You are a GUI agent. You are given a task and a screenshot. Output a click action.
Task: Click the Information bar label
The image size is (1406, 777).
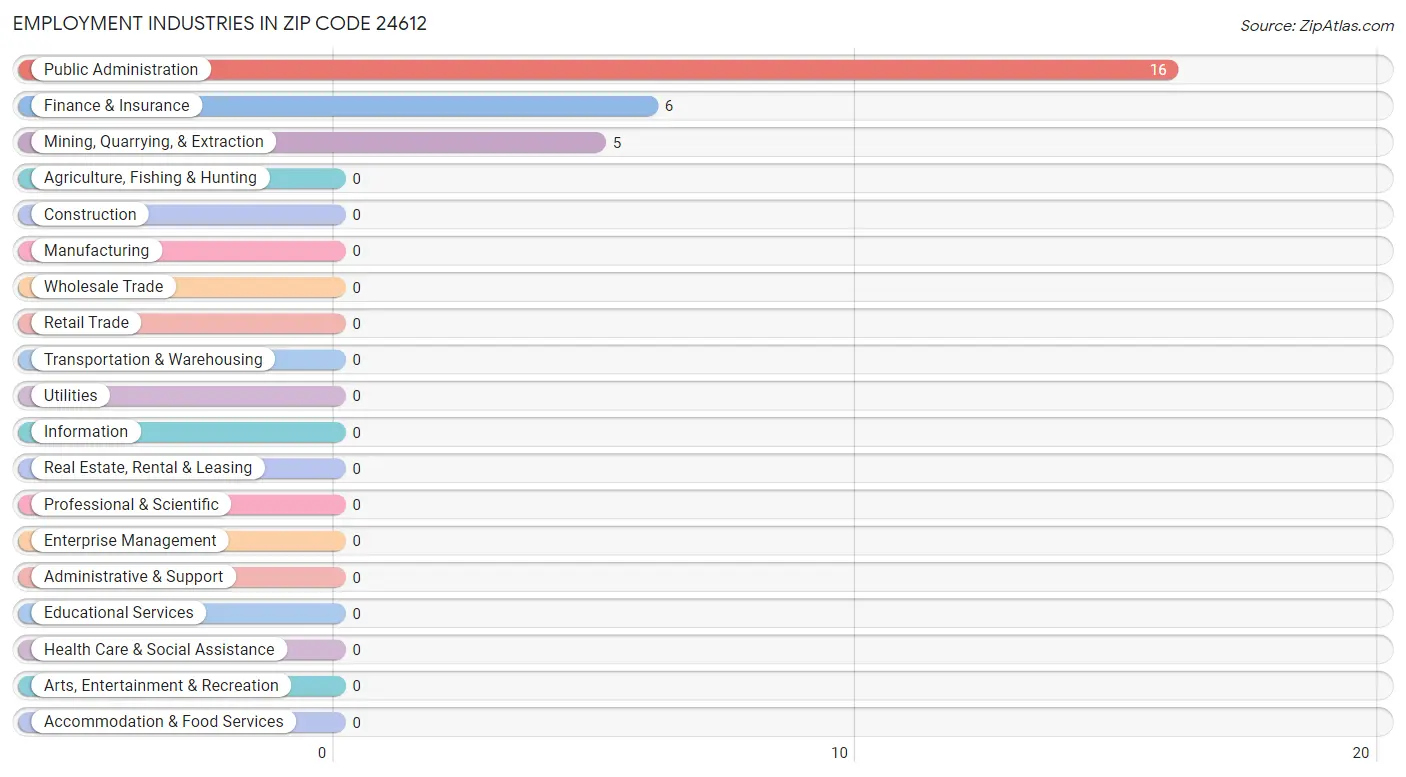(86, 432)
